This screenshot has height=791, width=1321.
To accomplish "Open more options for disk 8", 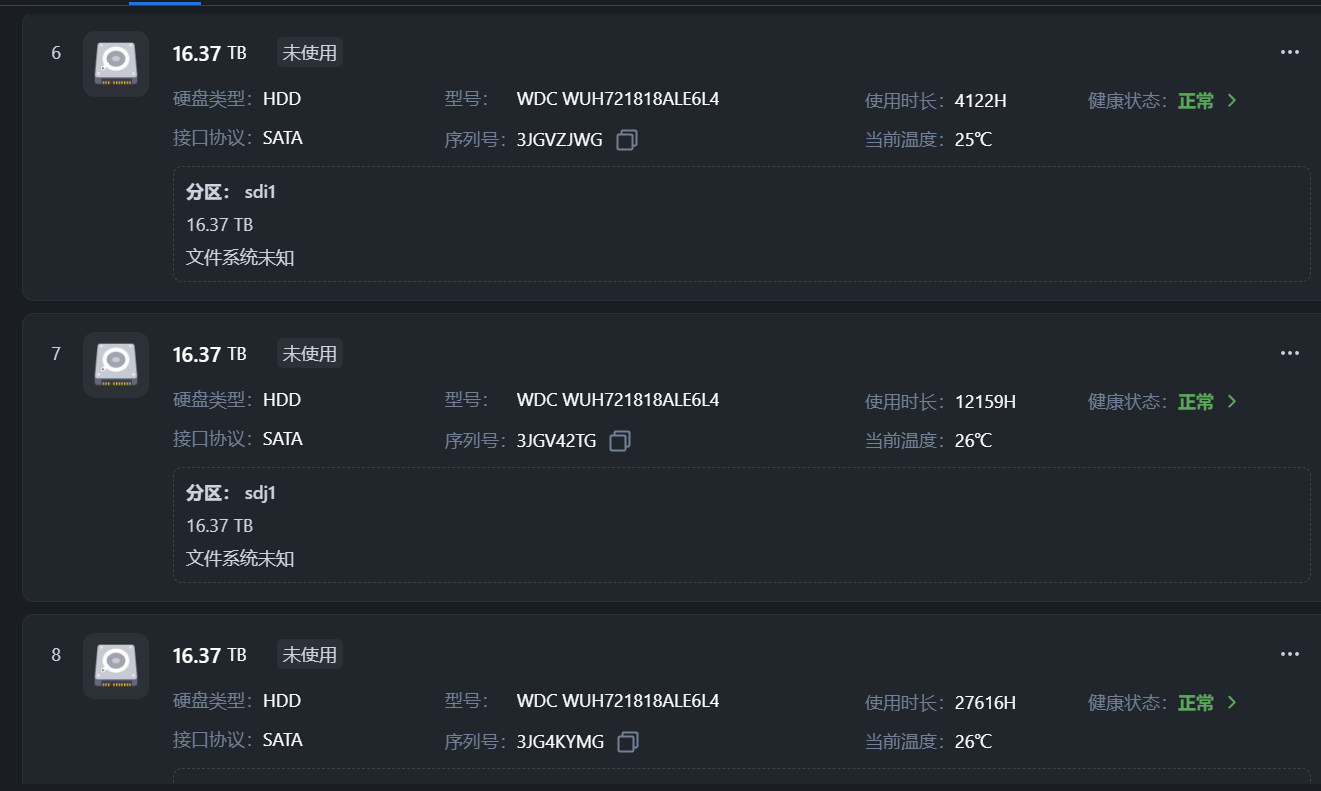I will [x=1290, y=654].
